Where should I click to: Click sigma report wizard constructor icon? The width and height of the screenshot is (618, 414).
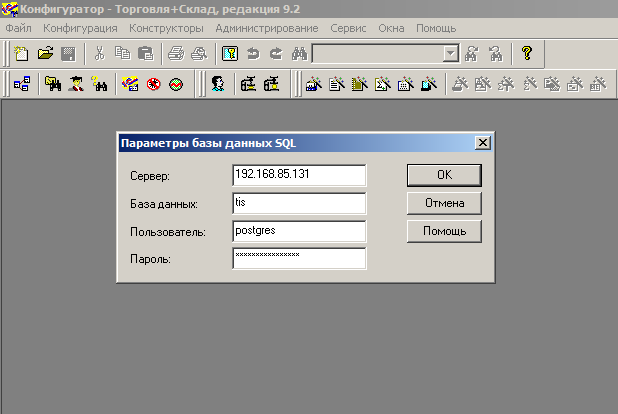pos(383,84)
